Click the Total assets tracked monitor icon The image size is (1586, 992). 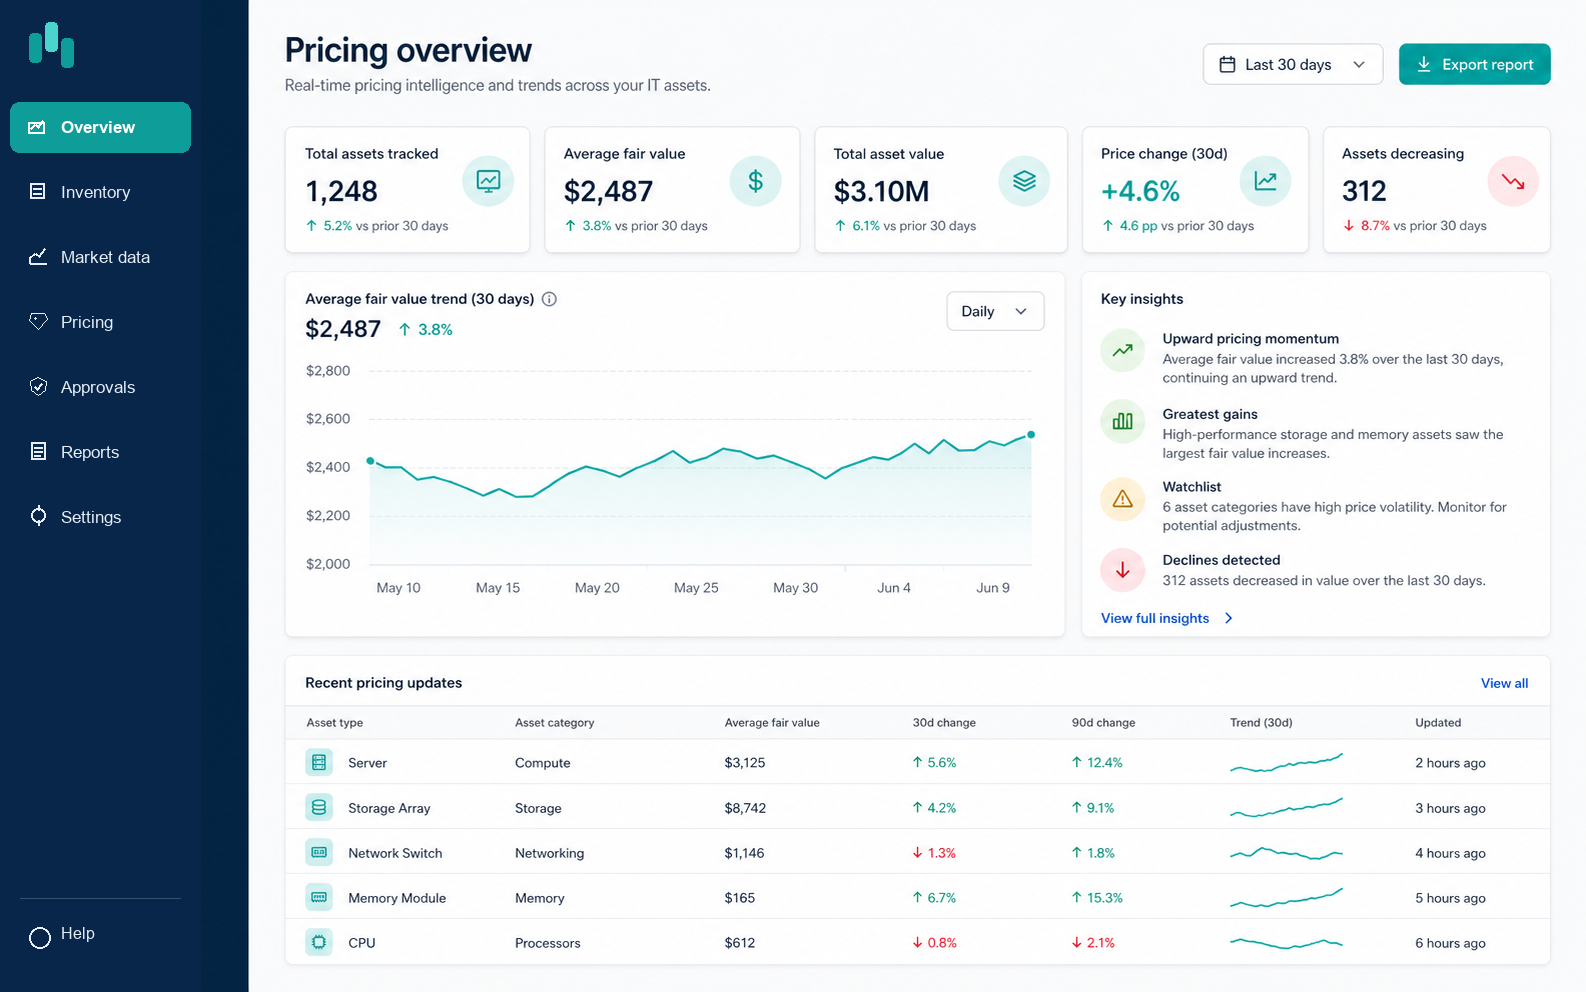pos(488,181)
